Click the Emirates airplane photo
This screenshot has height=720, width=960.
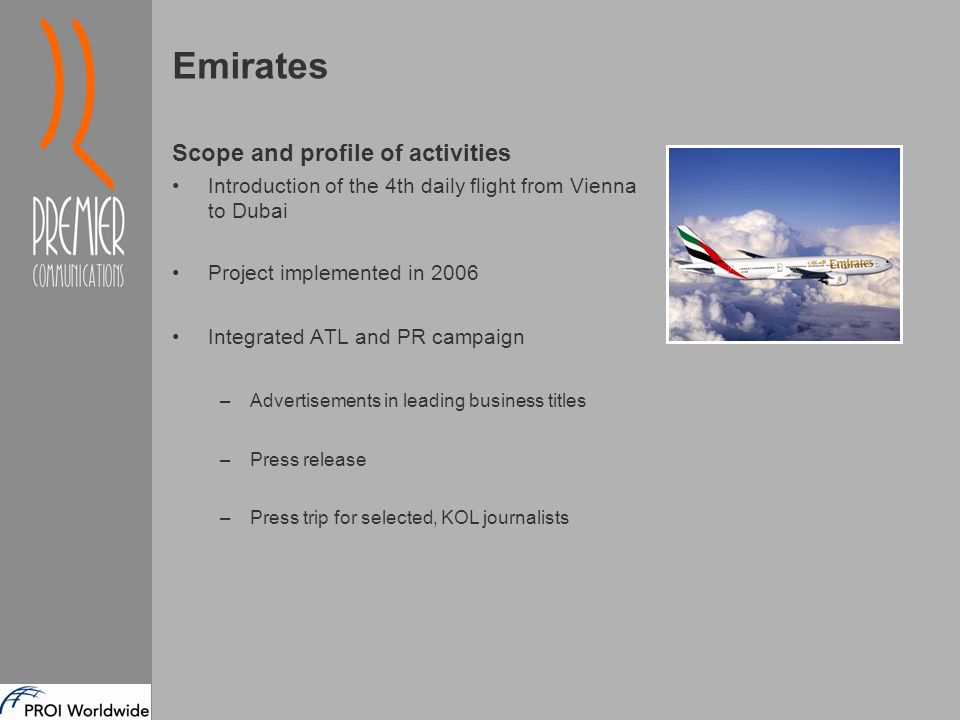(x=784, y=244)
